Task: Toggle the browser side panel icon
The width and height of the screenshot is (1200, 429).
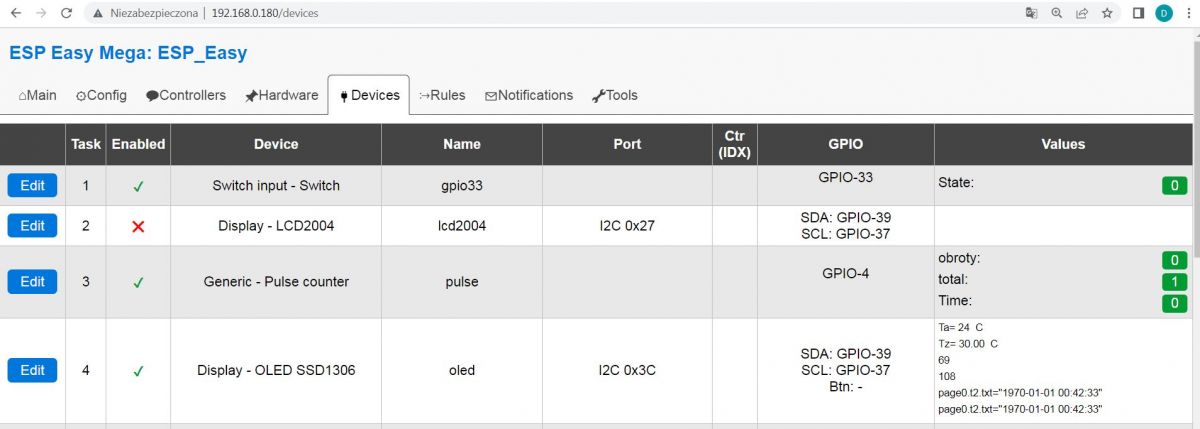Action: [1138, 14]
